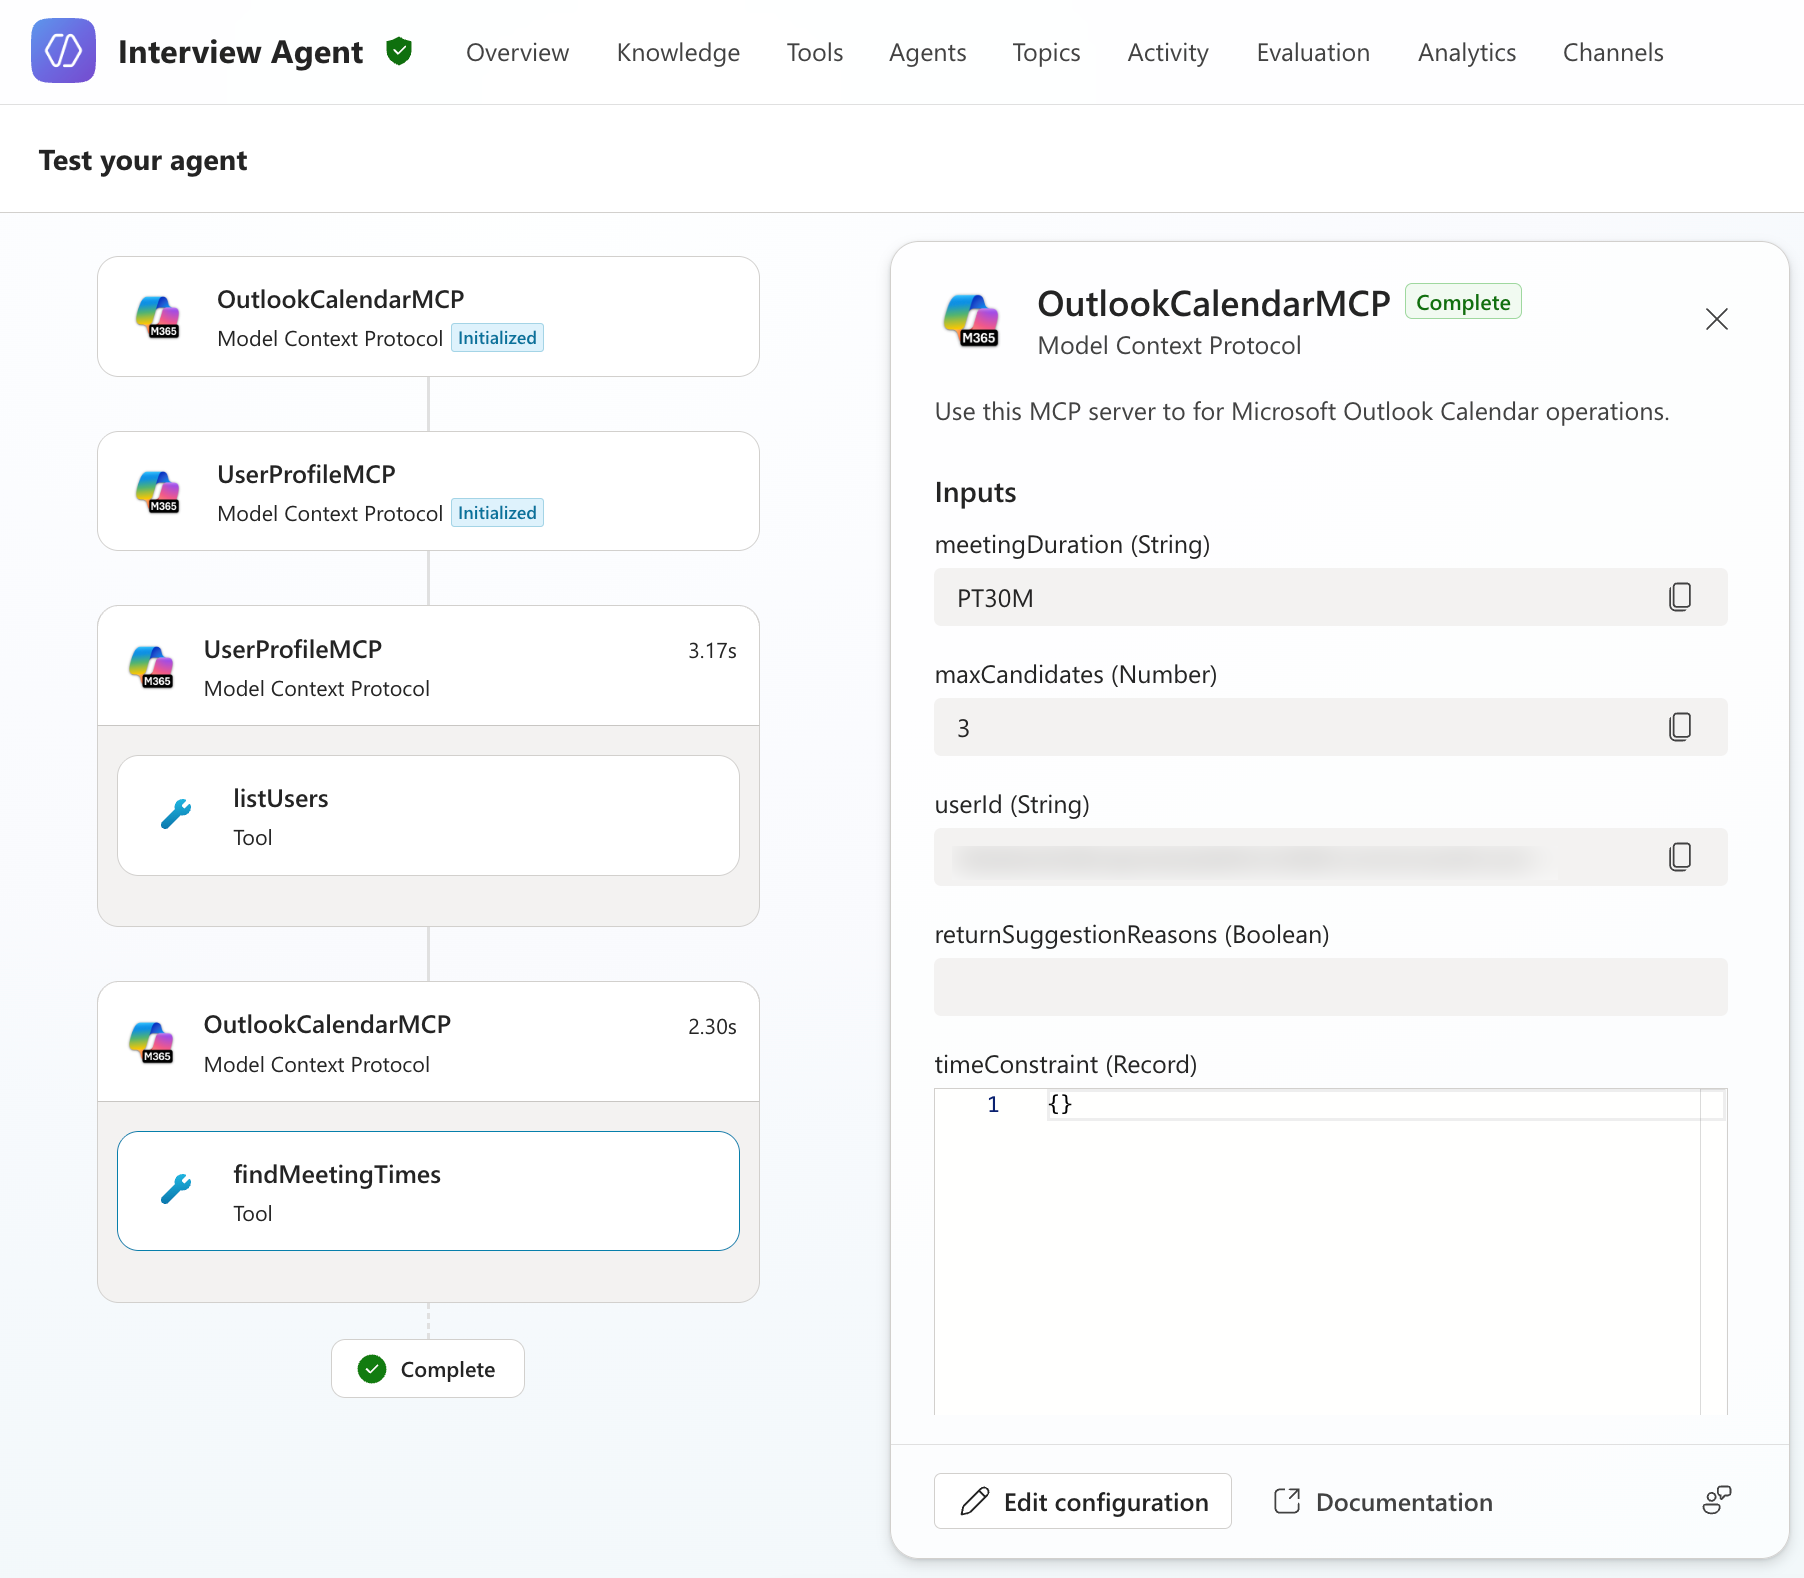Copy the maxCandidates input value
Screen dimensions: 1804x1578
(1680, 727)
